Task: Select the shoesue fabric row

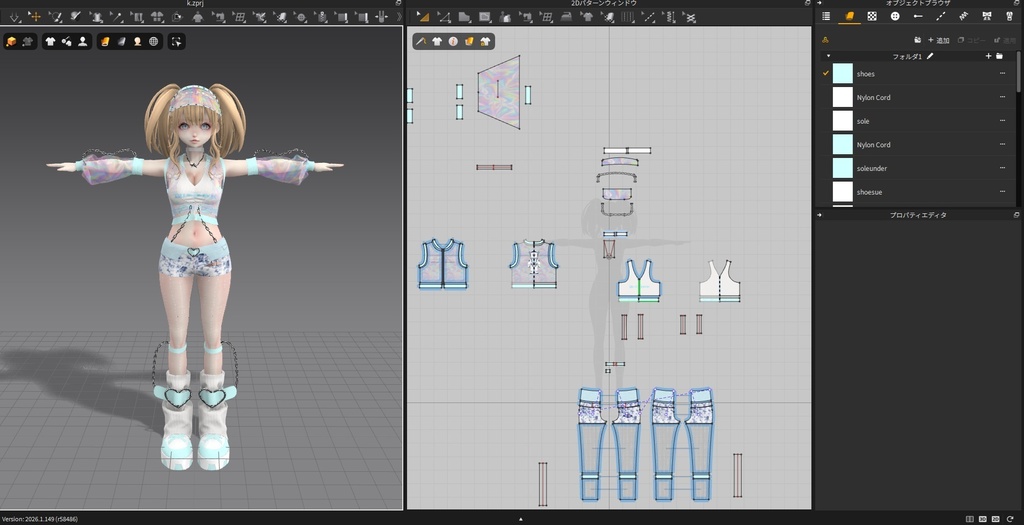Action: tap(918, 192)
